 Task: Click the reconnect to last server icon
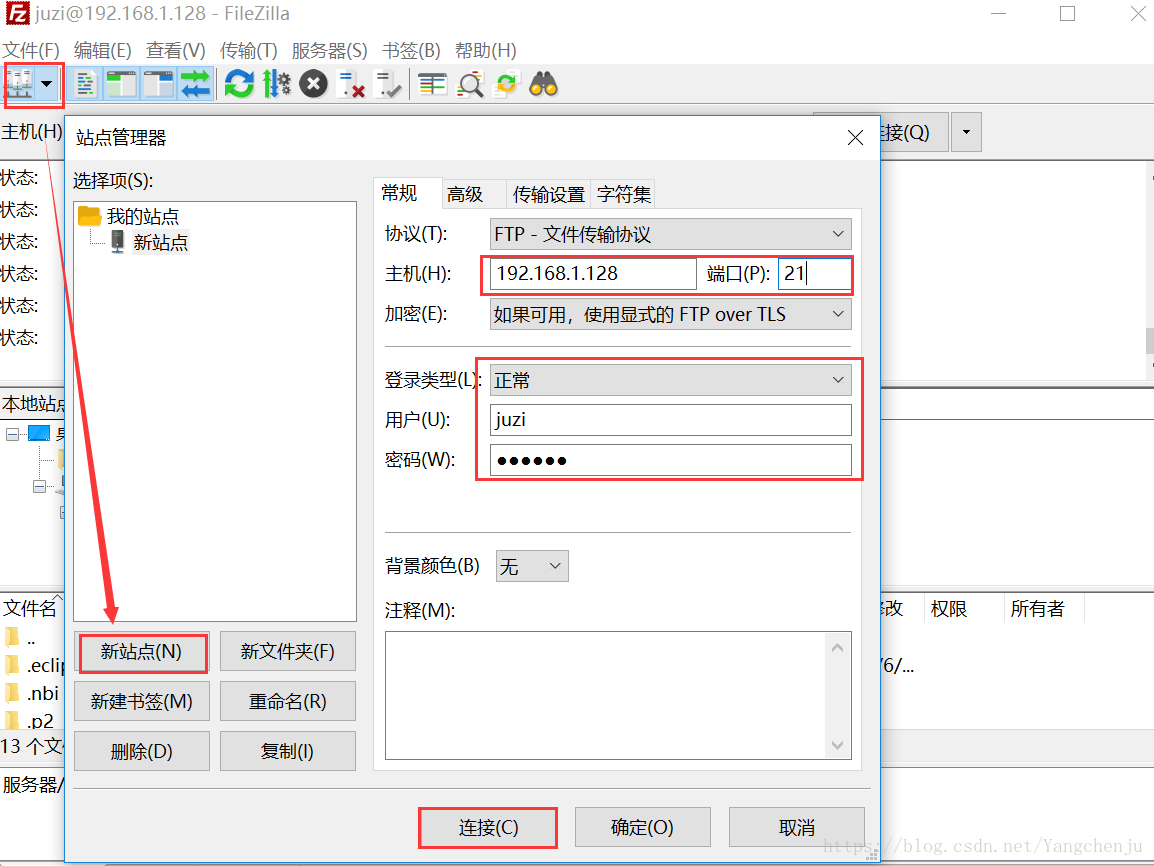point(388,84)
